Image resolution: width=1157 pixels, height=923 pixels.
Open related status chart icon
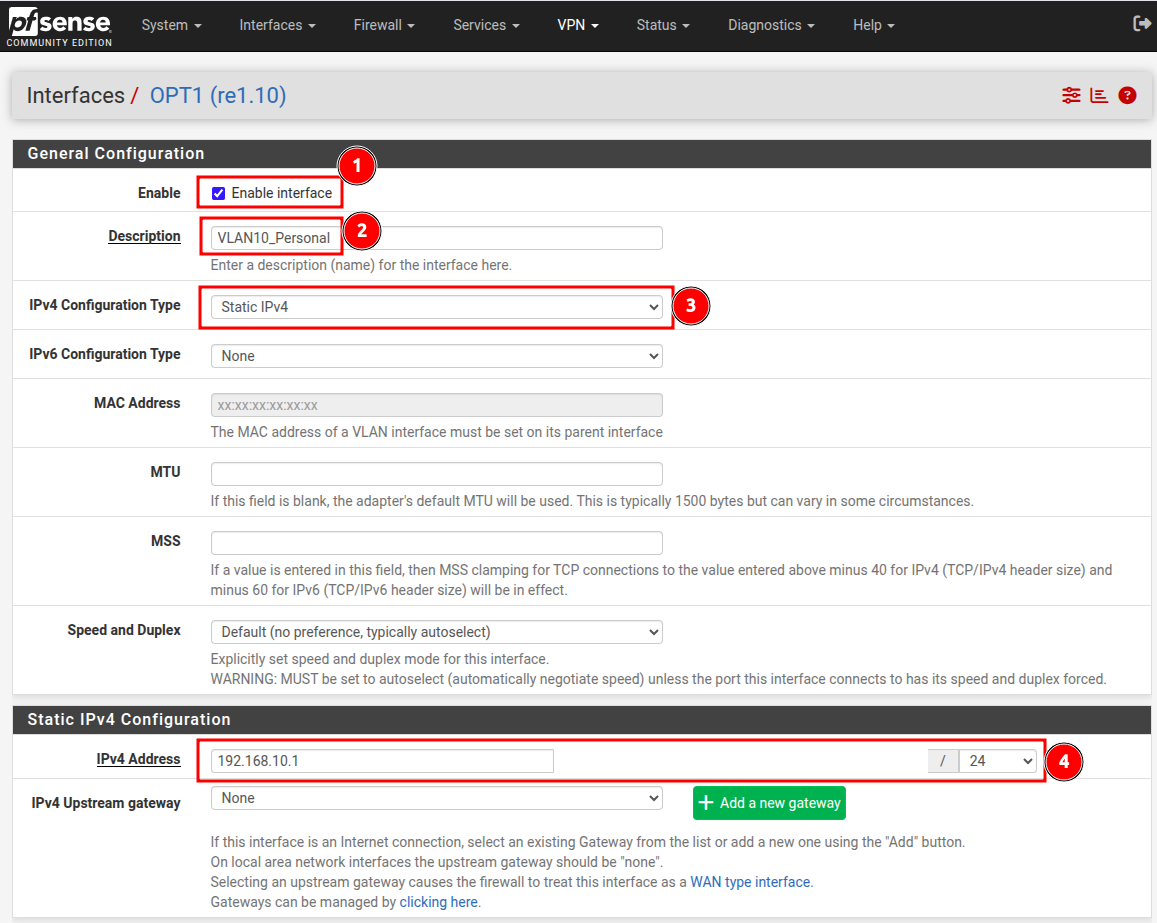1099,95
